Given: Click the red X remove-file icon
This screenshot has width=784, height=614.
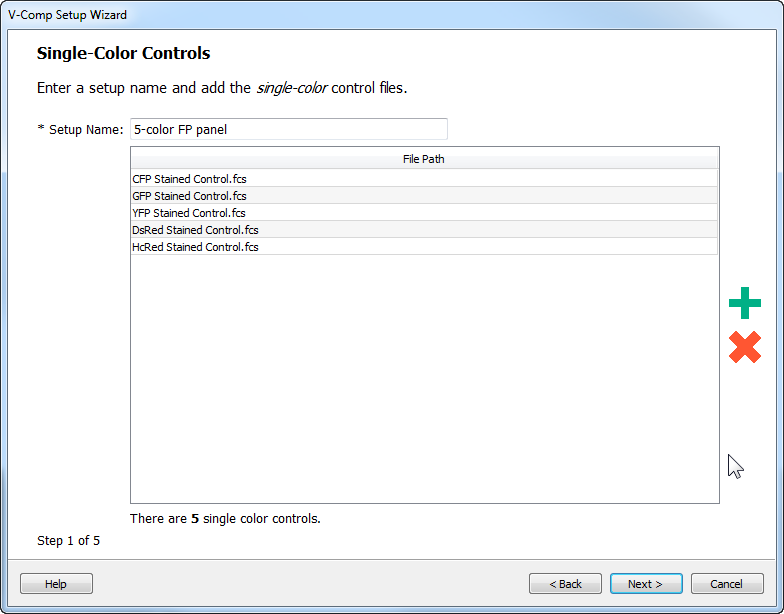Looking at the screenshot, I should tap(745, 348).
